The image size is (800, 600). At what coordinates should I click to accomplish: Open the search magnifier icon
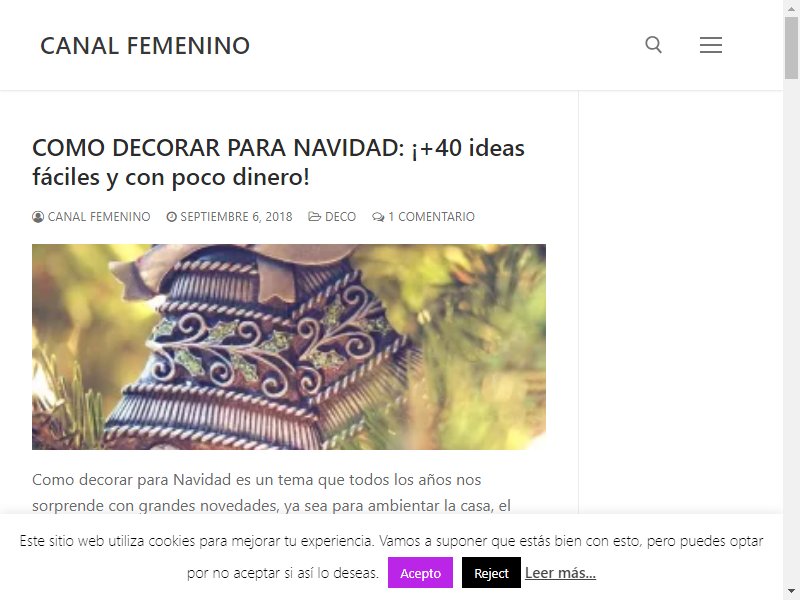(653, 45)
